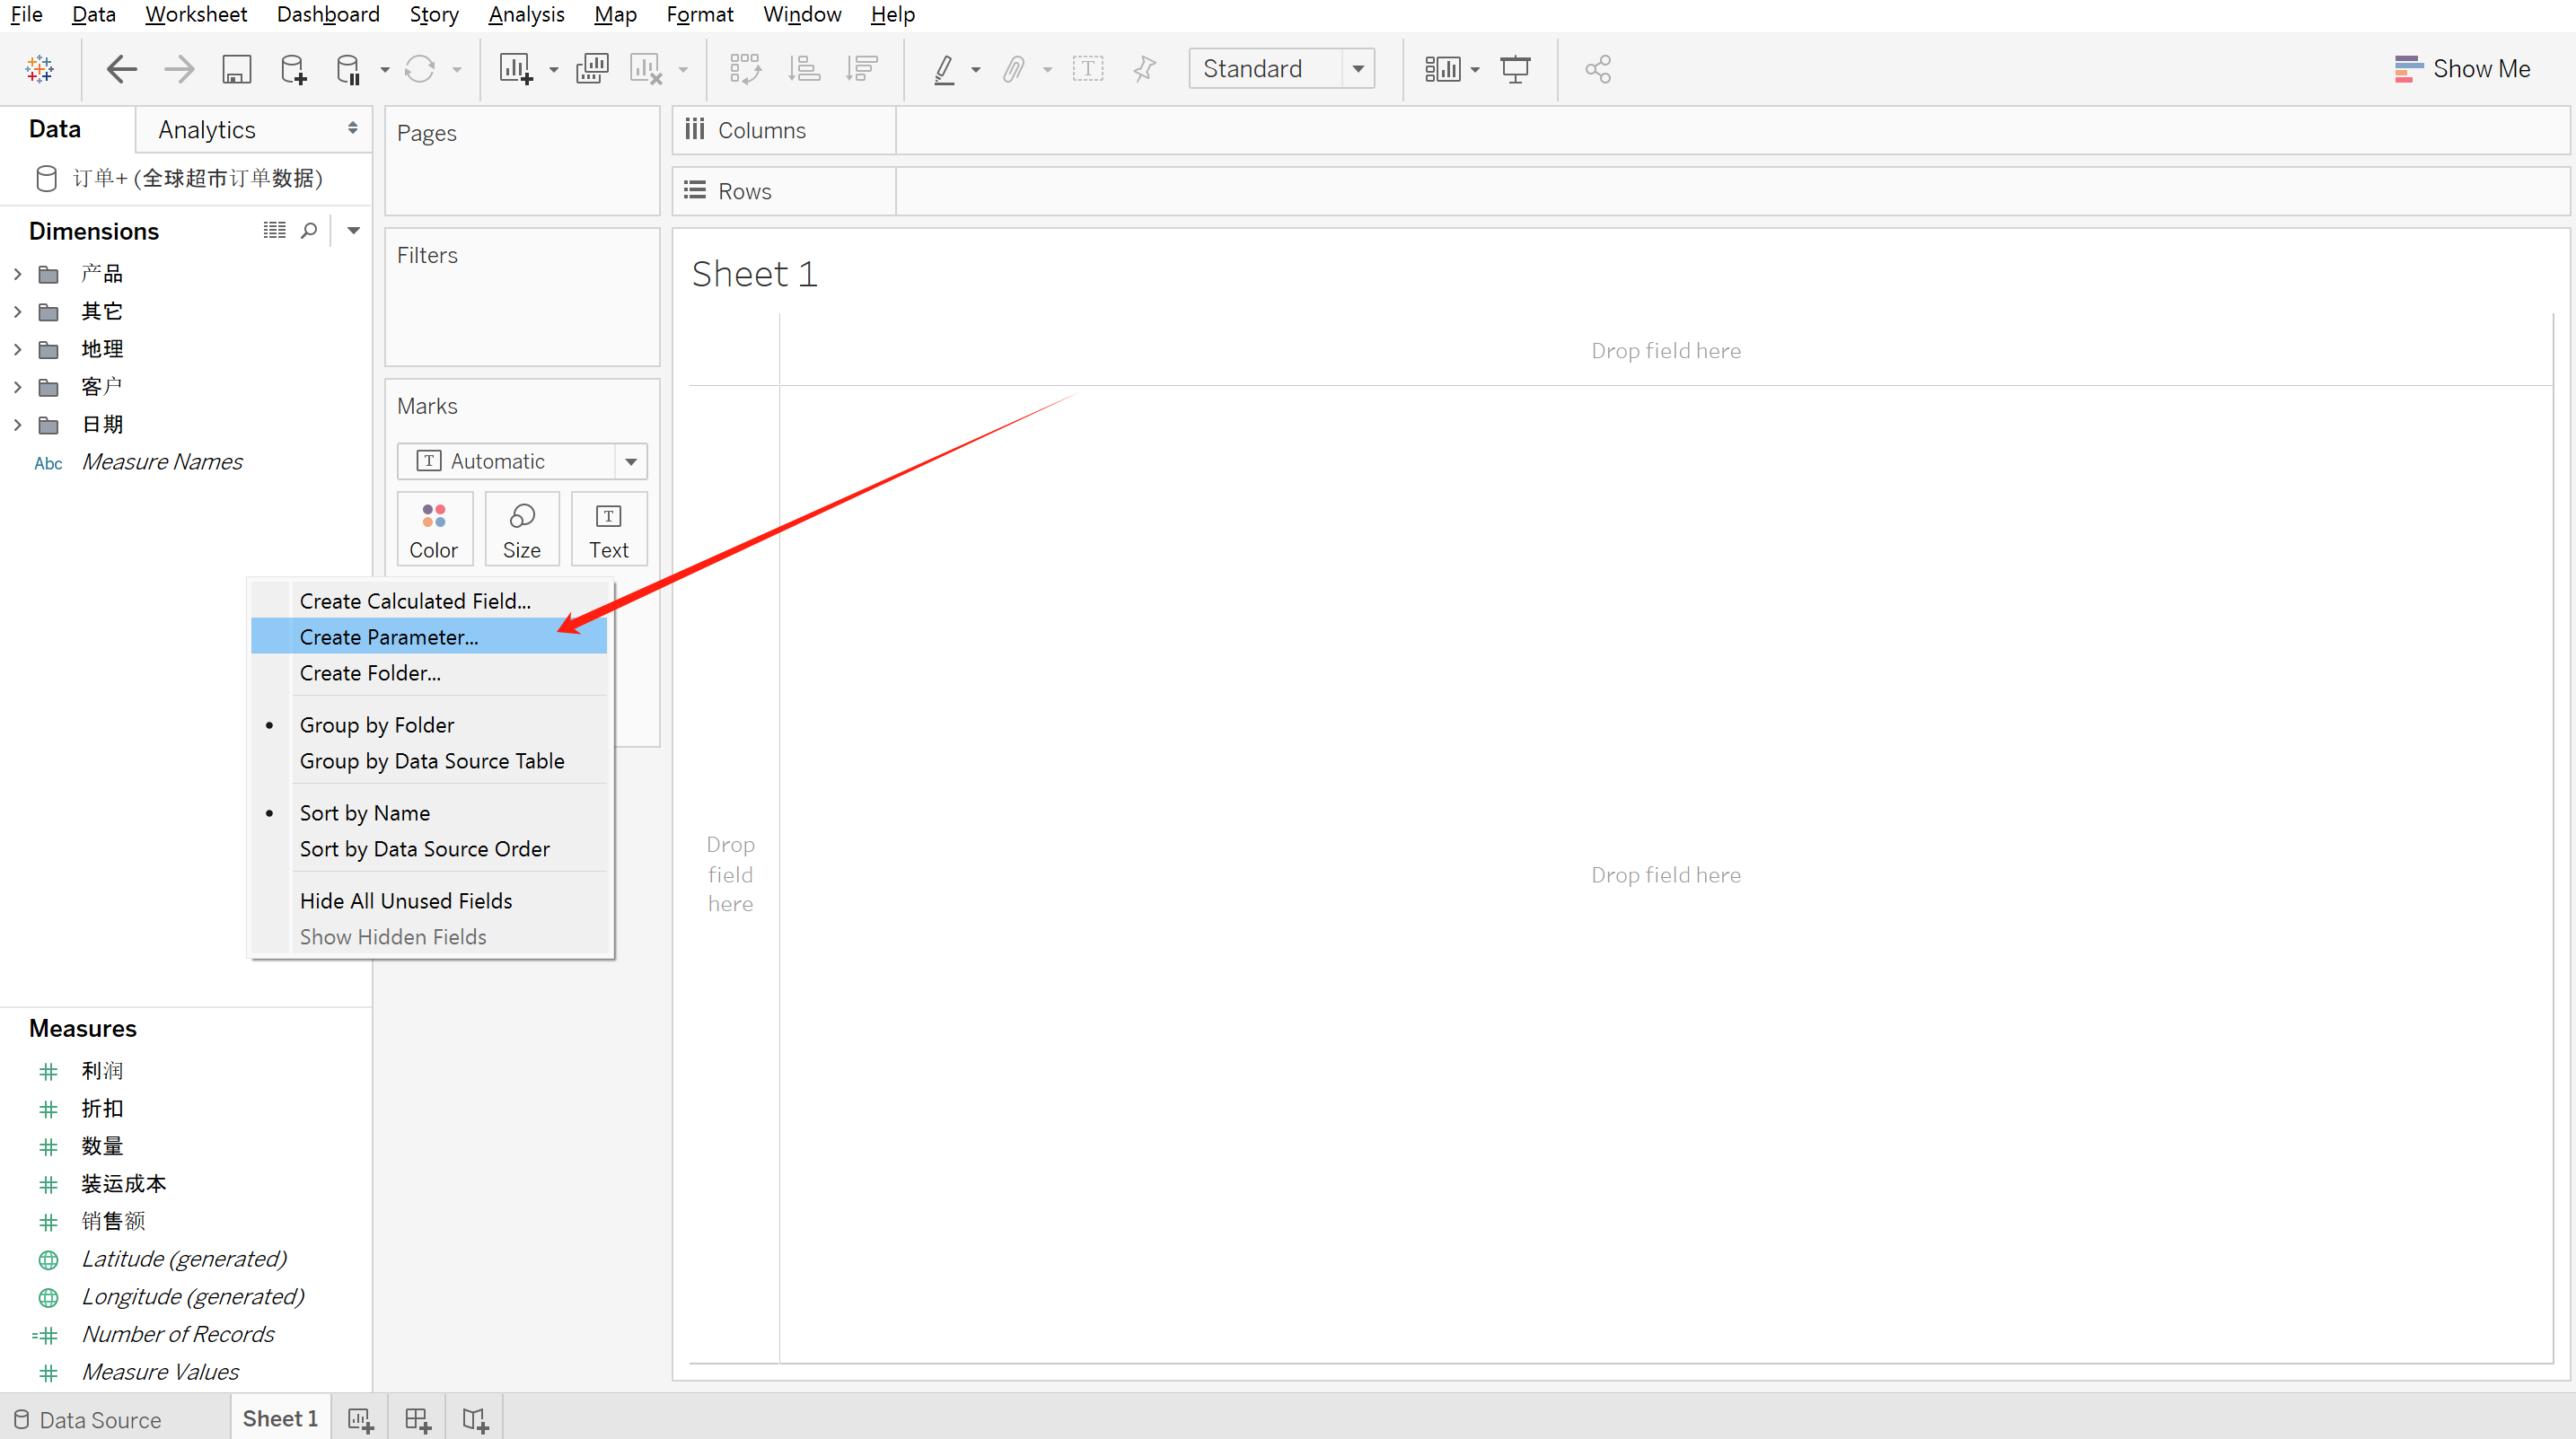Expand the 产品 dimension folder

[17, 274]
